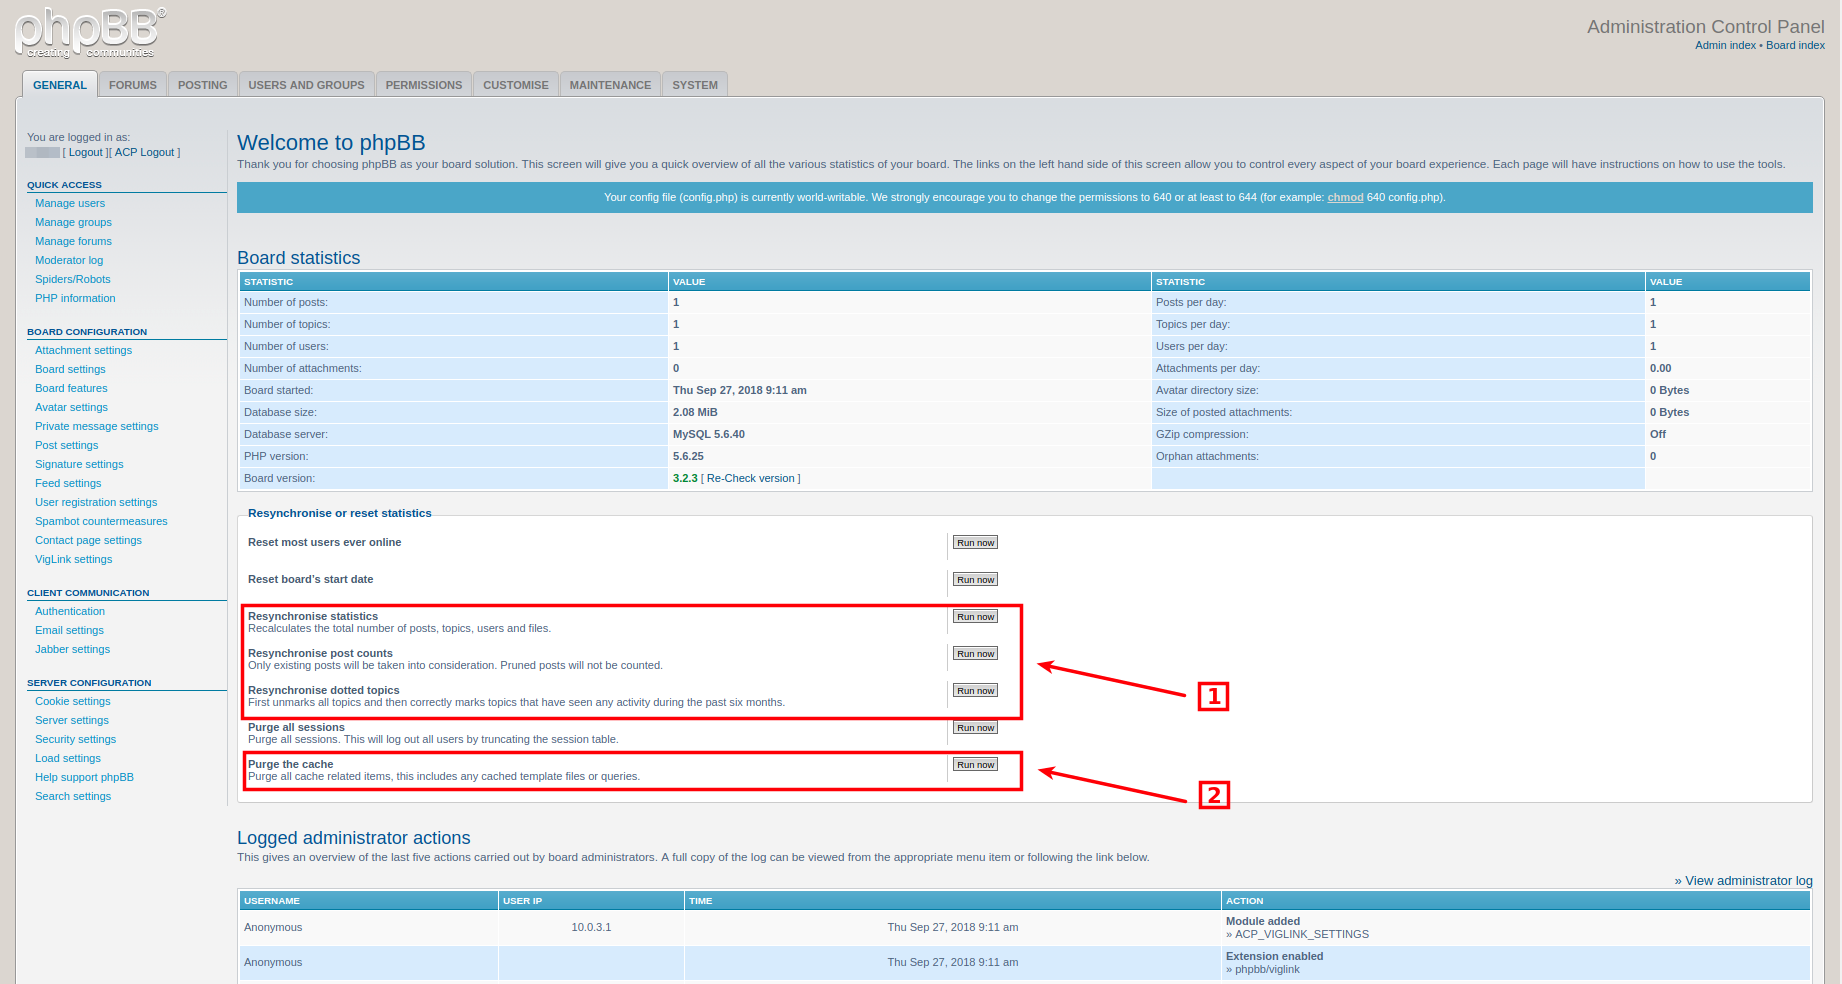The height and width of the screenshot is (984, 1842).
Task: Open Jabber settings
Action: coord(72,649)
